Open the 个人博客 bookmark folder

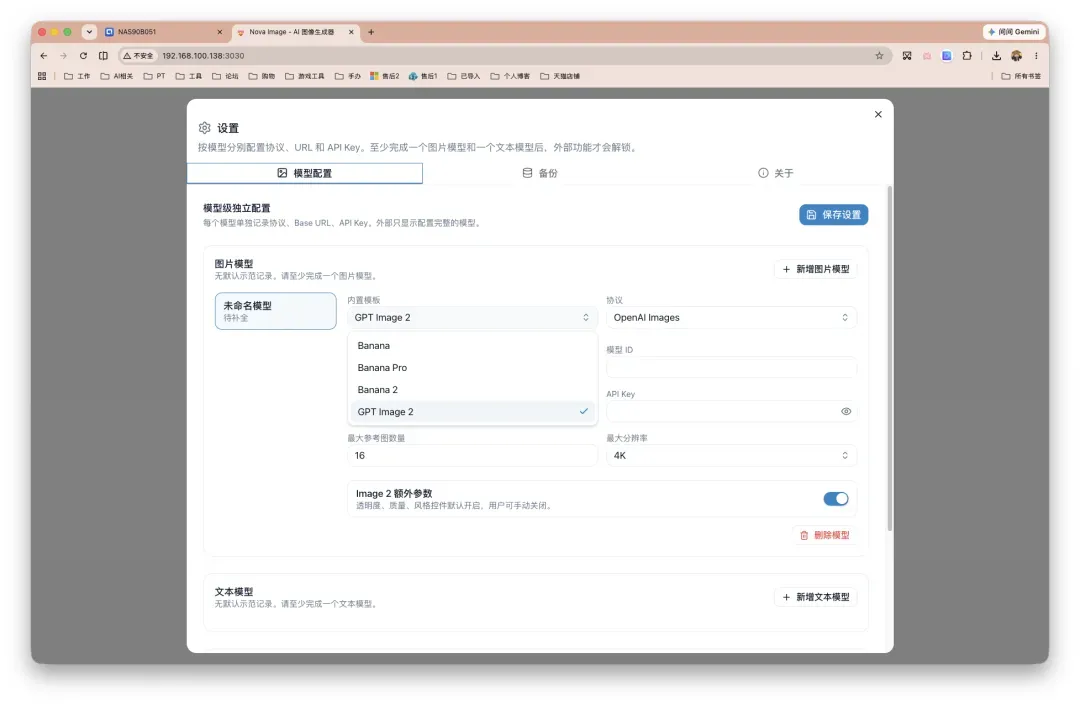[x=510, y=76]
